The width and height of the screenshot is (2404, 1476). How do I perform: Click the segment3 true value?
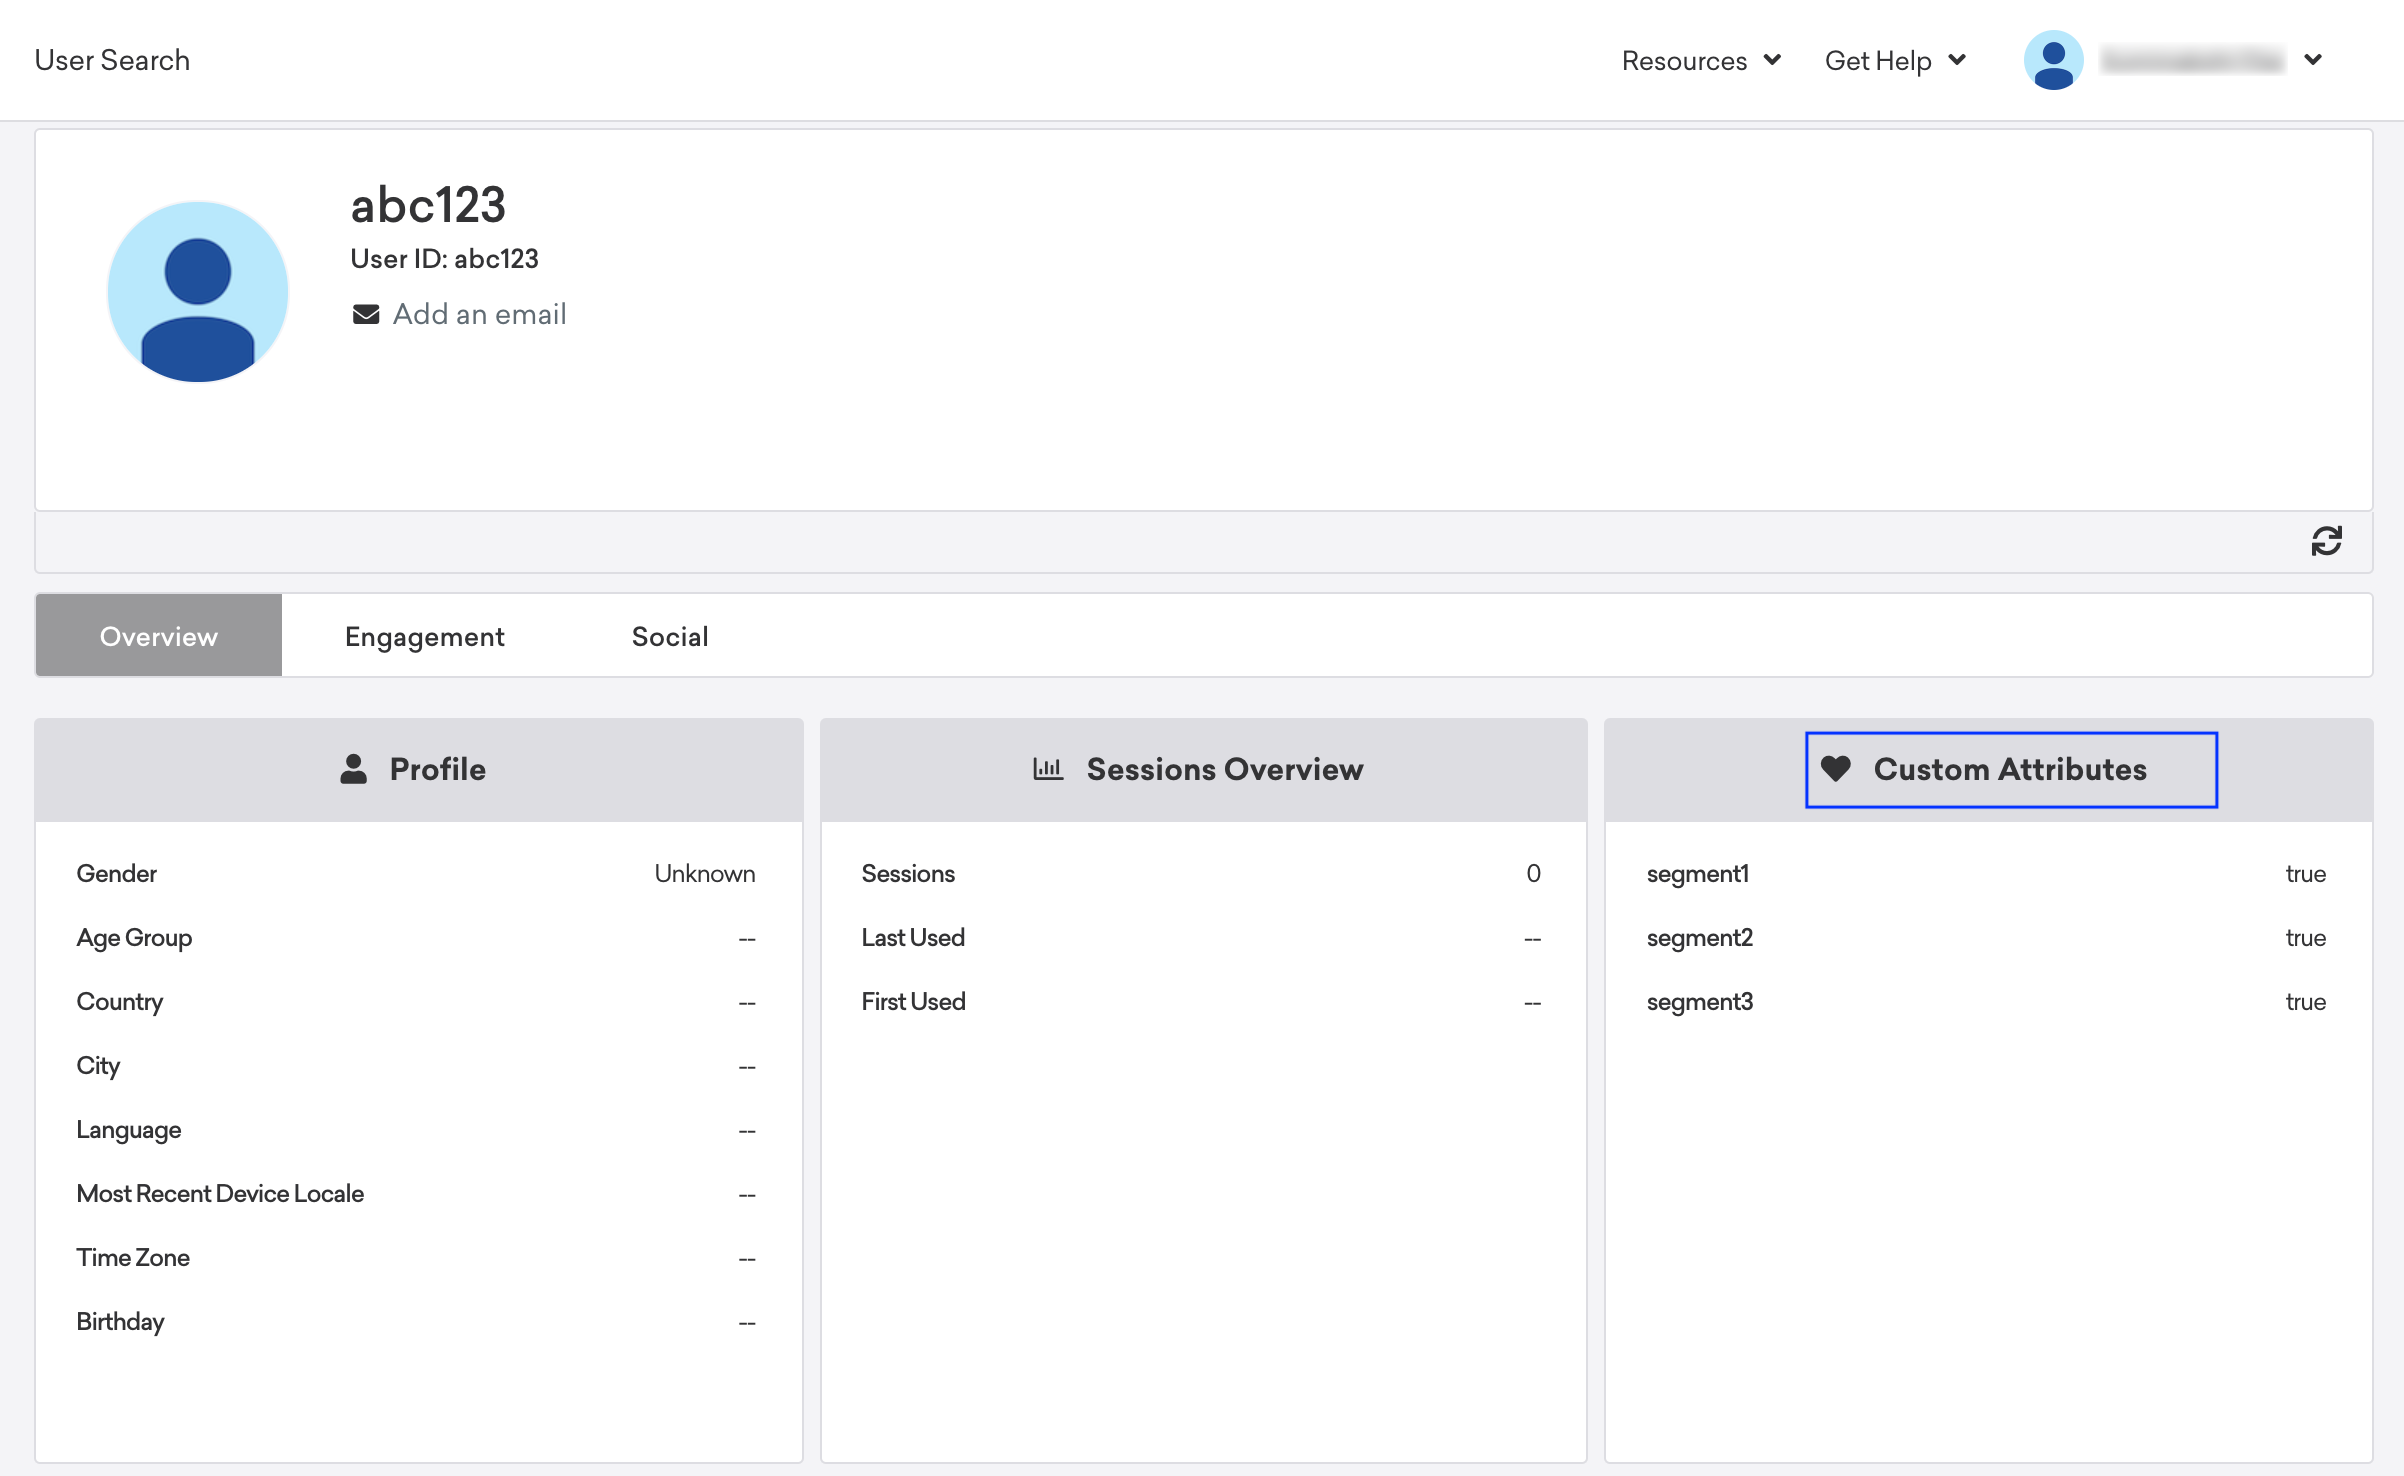tap(2305, 1001)
